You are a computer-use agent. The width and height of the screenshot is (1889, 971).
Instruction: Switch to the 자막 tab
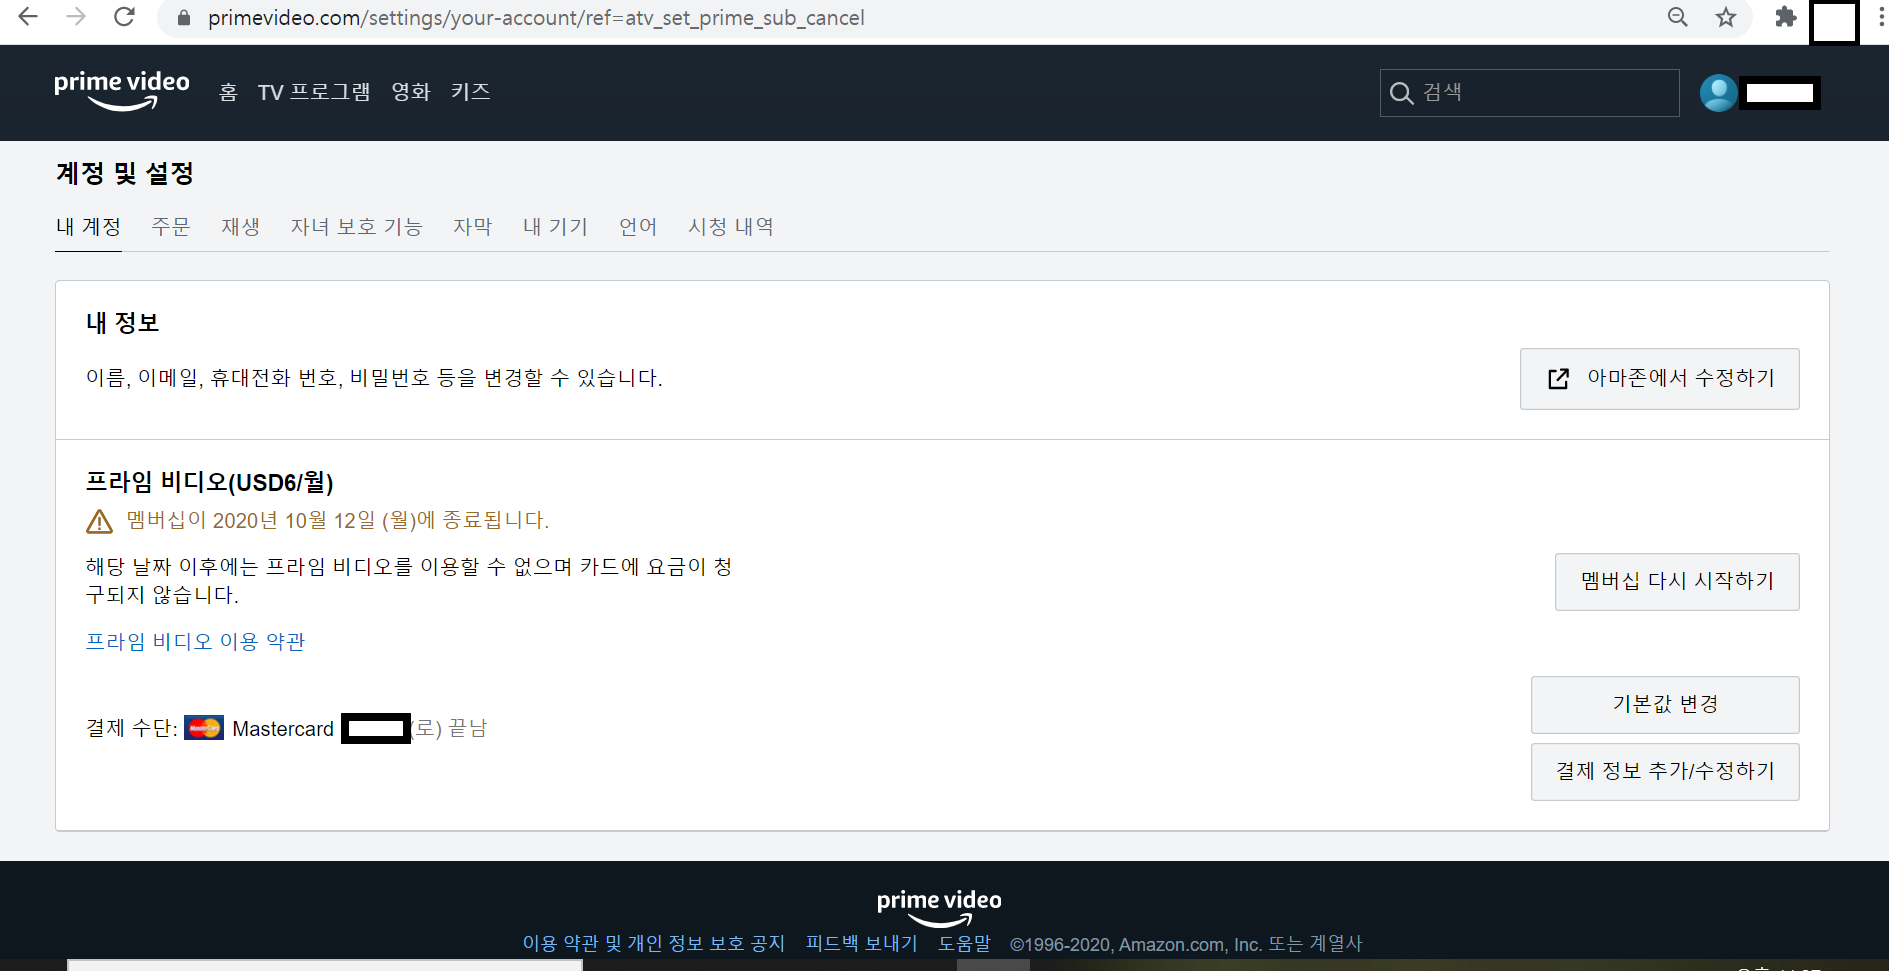pyautogui.click(x=473, y=227)
